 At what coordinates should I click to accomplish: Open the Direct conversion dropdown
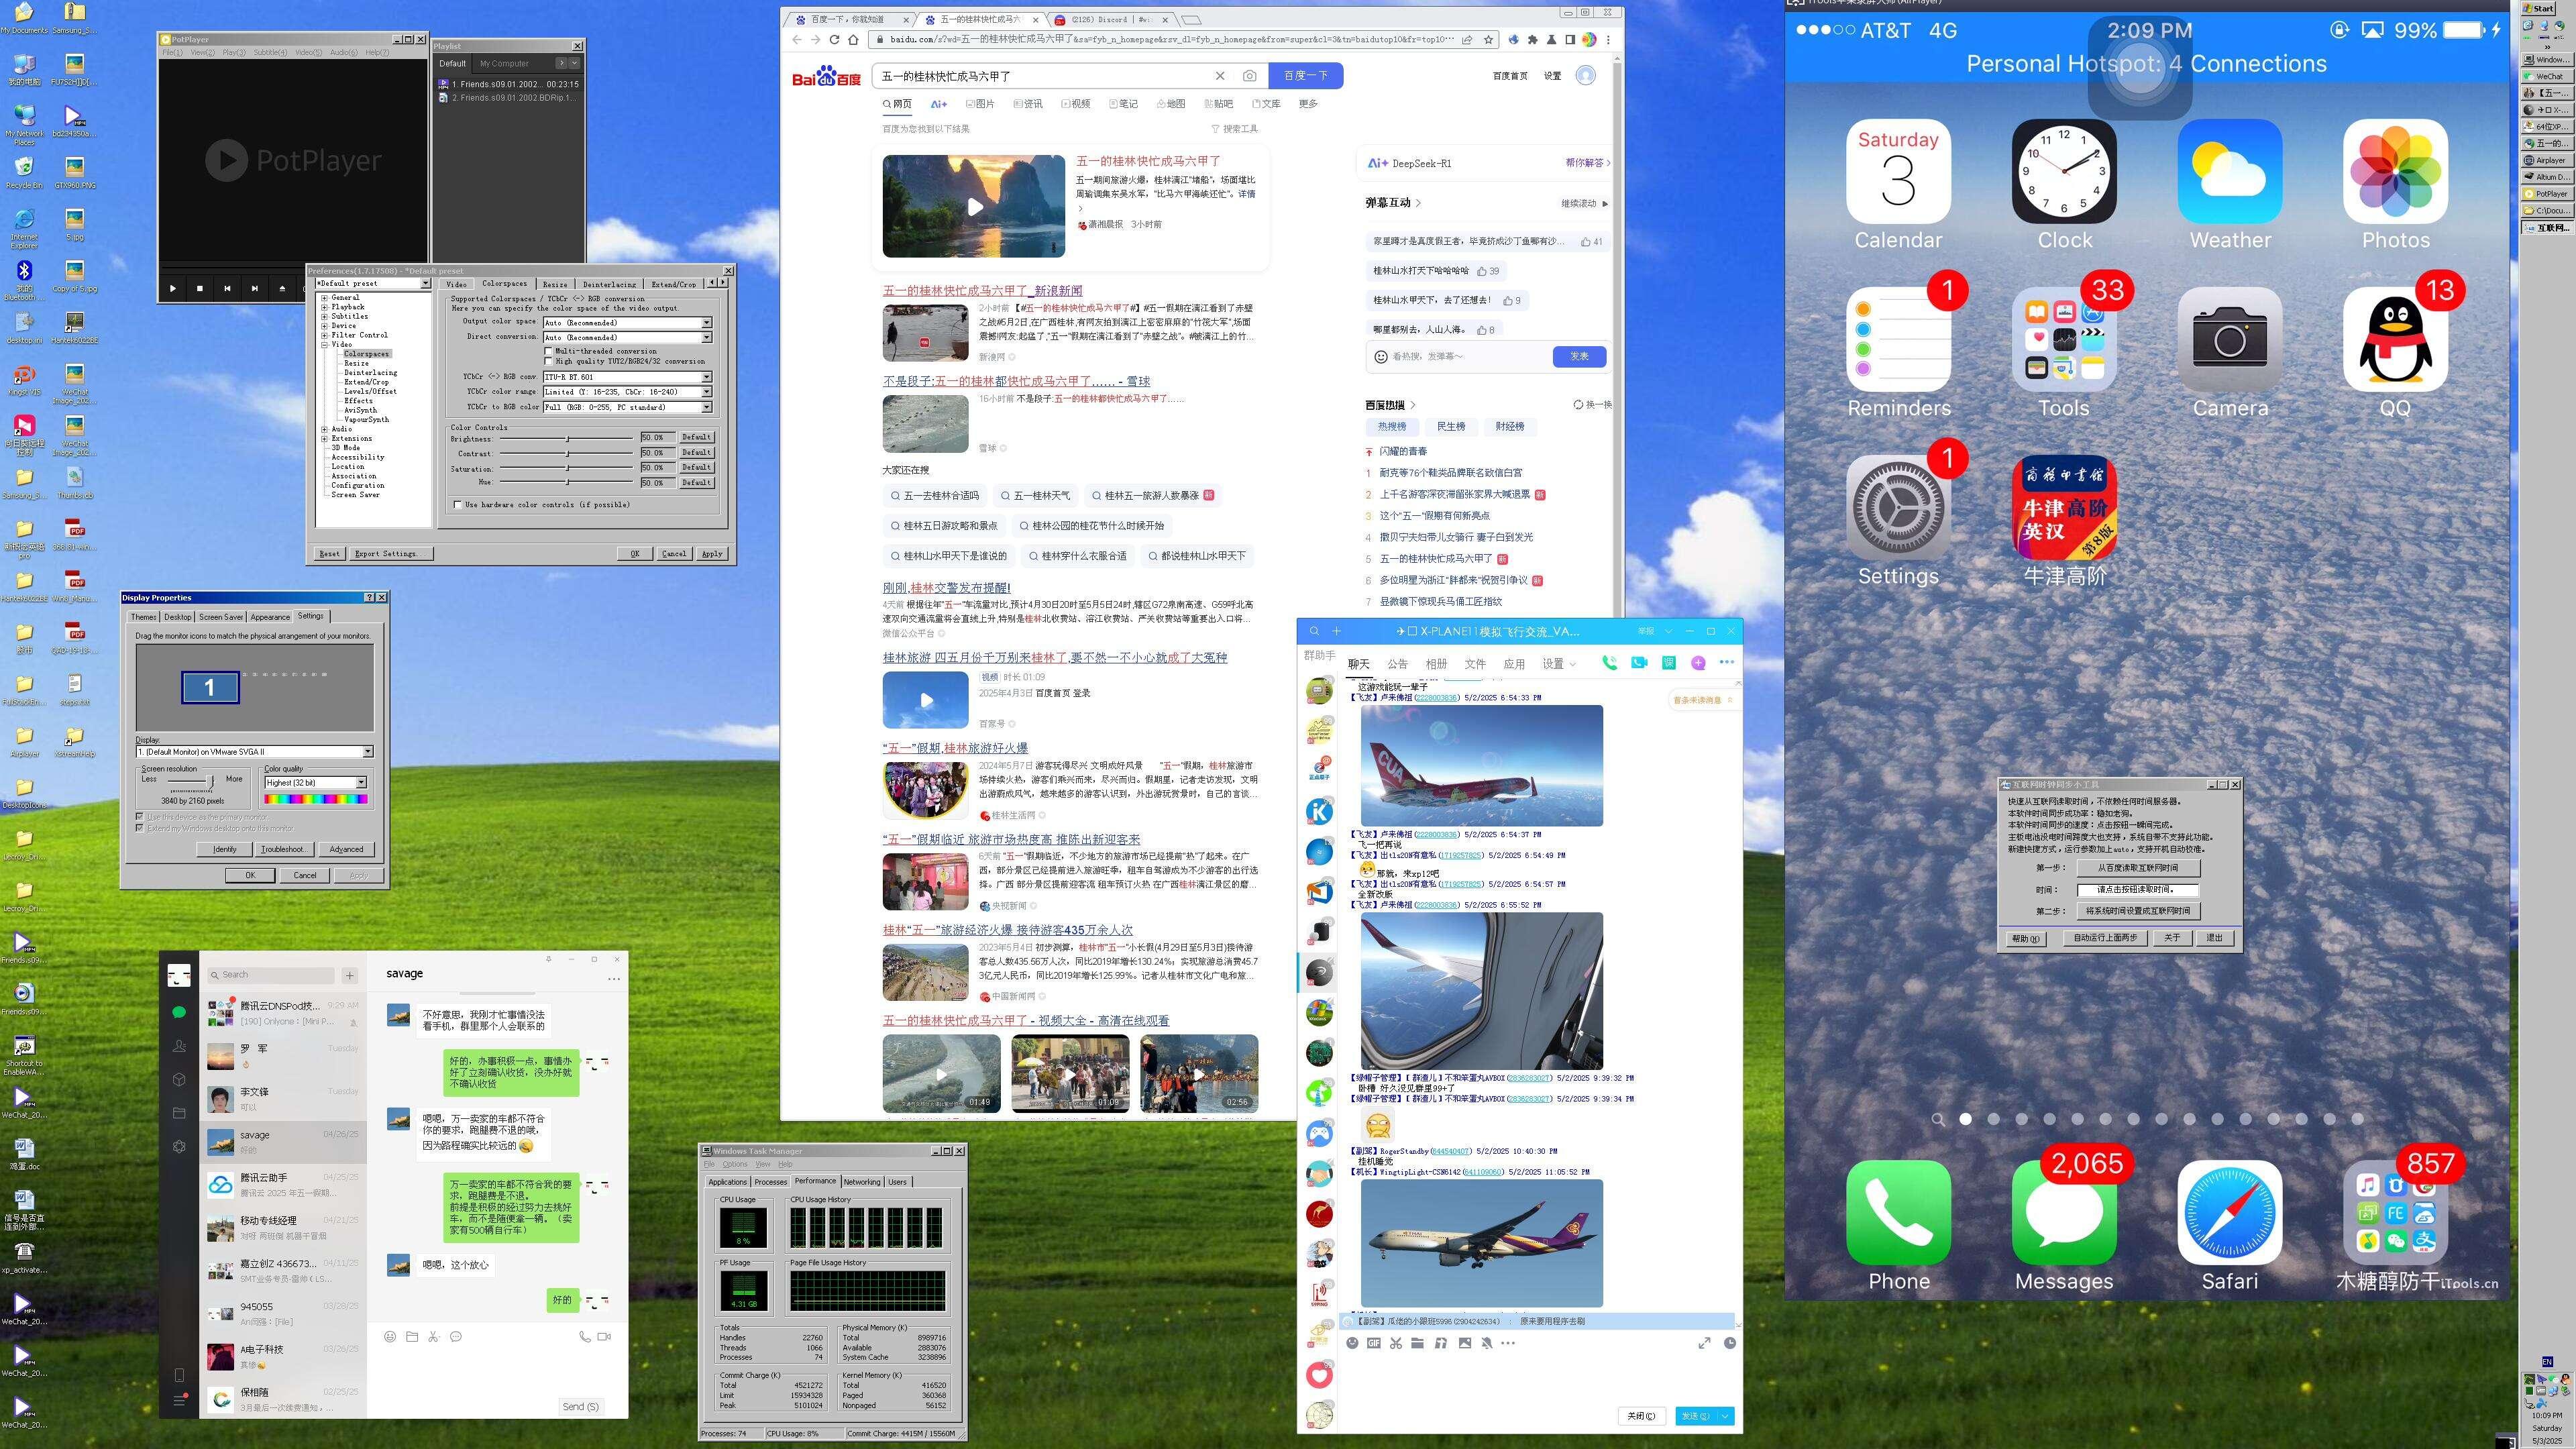click(627, 337)
